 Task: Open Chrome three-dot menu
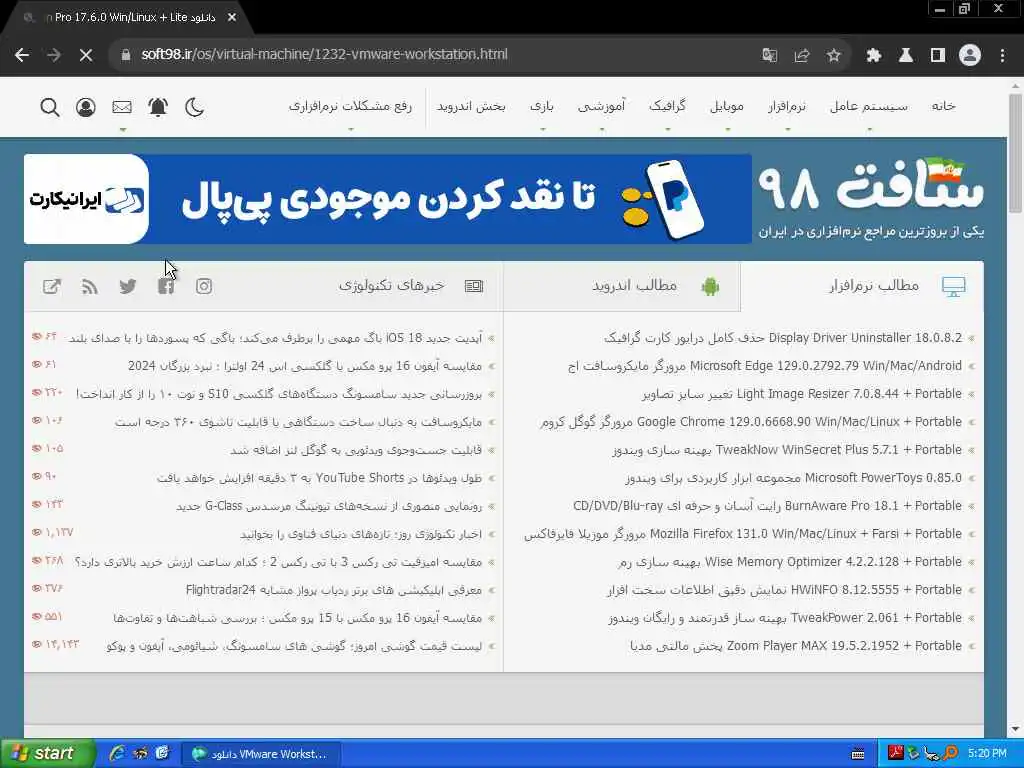1002,56
